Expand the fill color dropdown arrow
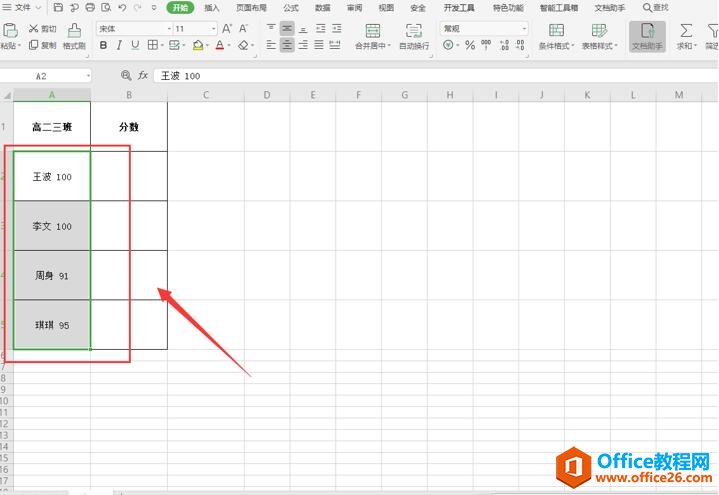Screen dimensions: 719x495 (x=207, y=45)
